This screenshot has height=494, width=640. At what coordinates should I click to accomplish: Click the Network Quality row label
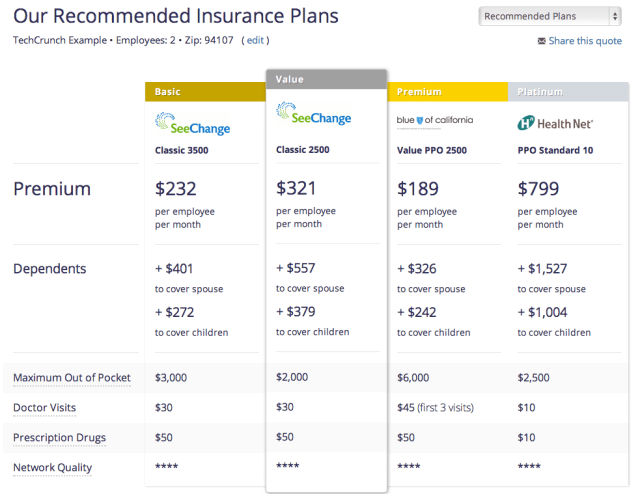(x=52, y=467)
